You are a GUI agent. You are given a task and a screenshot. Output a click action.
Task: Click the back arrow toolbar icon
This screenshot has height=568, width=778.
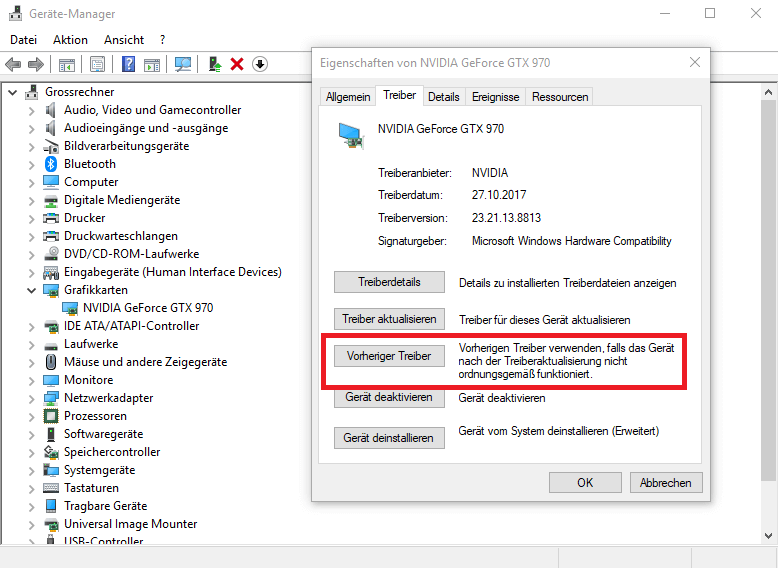pos(13,64)
